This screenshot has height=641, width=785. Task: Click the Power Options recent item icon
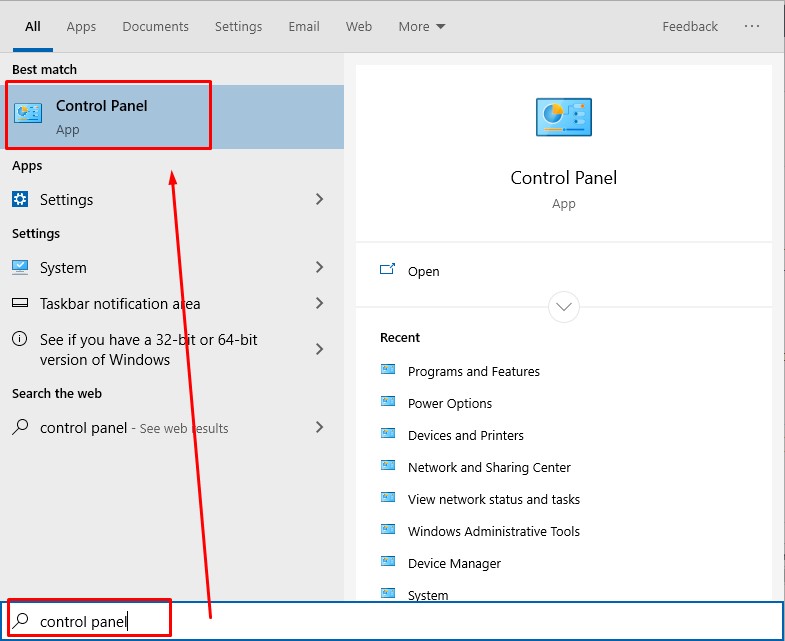tap(388, 402)
